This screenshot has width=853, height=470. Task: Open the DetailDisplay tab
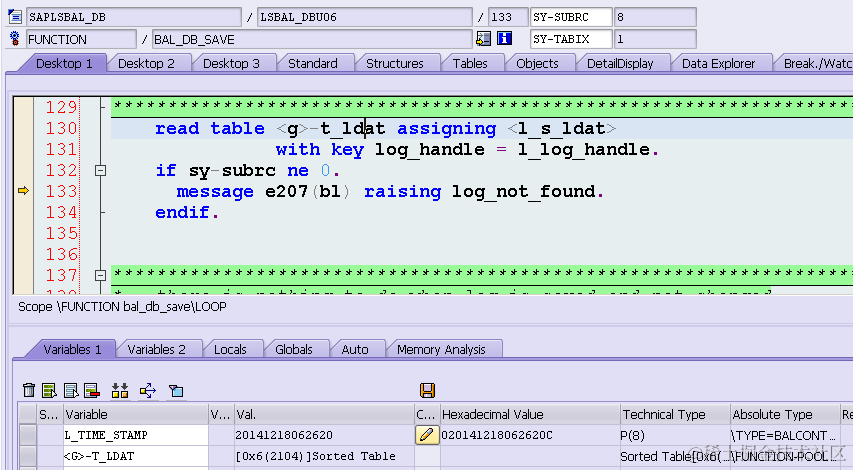[620, 64]
